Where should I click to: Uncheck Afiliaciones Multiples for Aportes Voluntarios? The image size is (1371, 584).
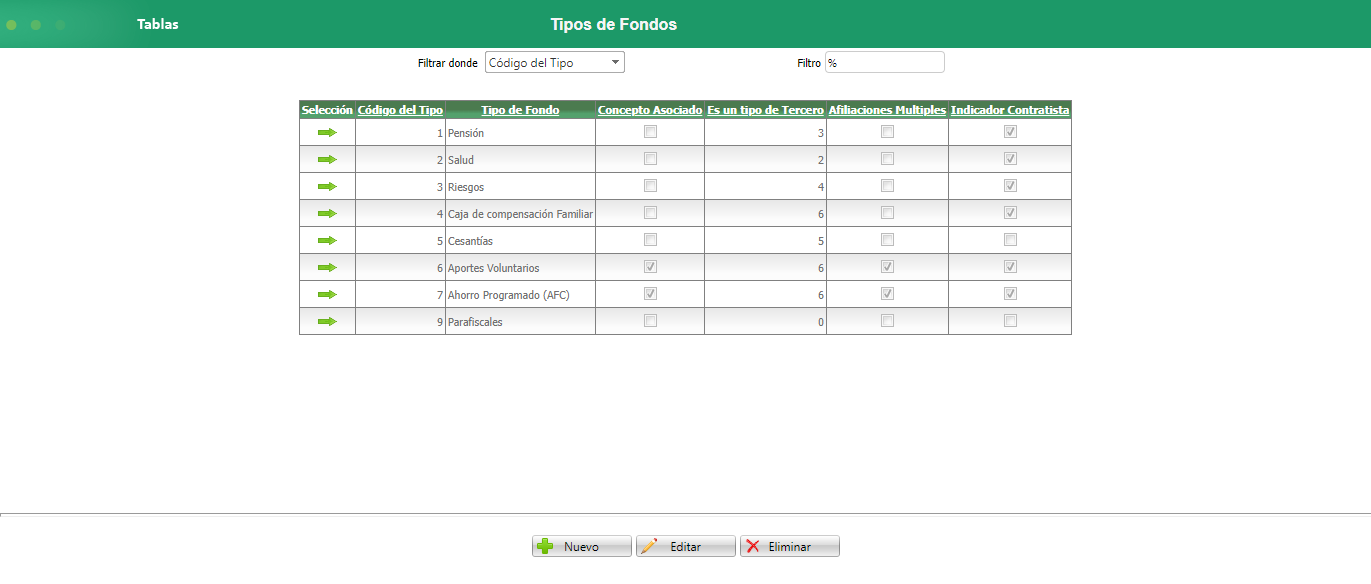point(887,266)
